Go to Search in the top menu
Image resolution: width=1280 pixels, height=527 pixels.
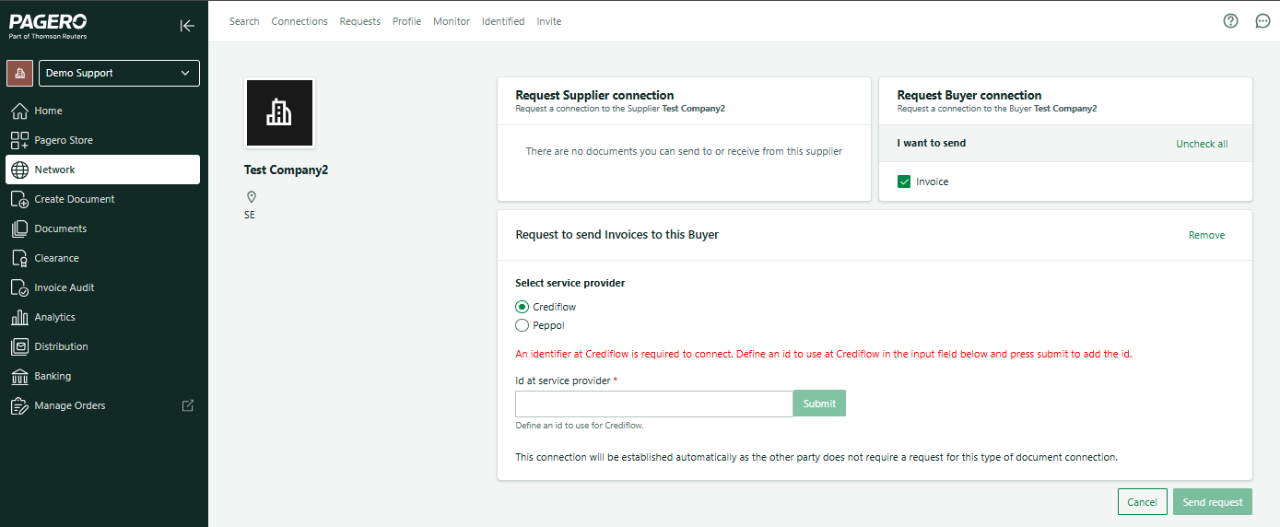(x=244, y=21)
